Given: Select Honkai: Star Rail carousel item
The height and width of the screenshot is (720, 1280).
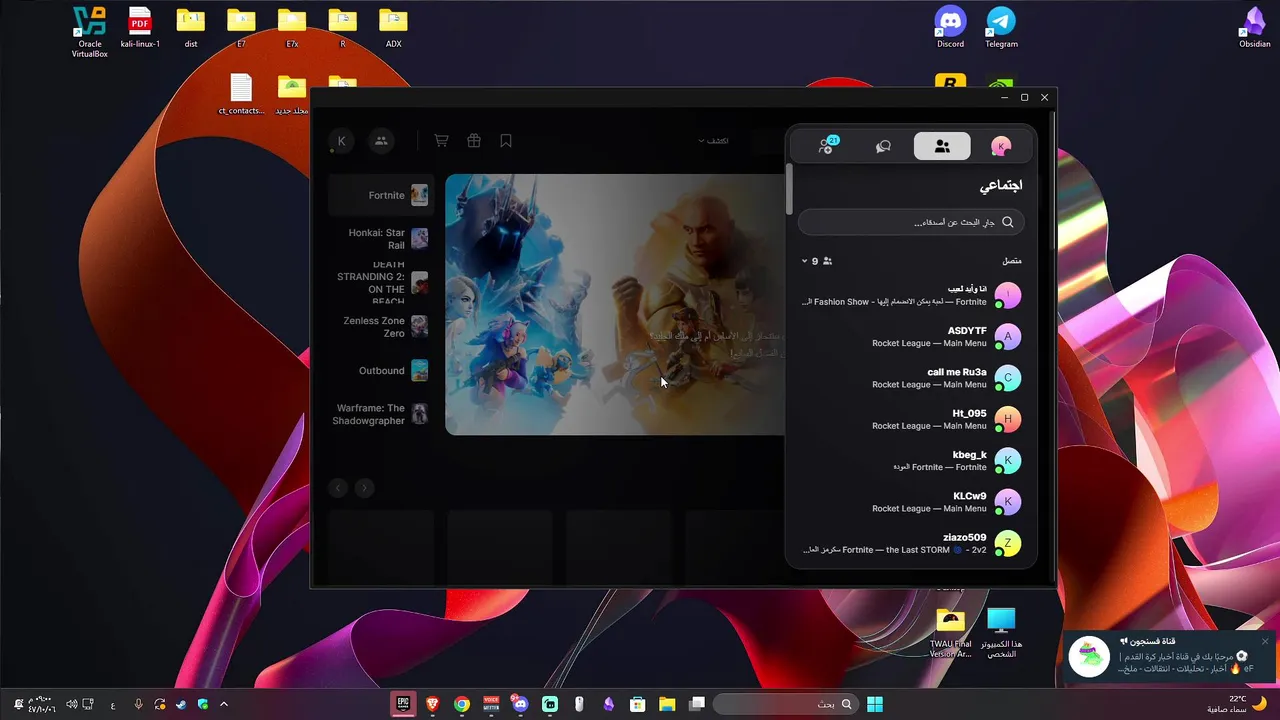Looking at the screenshot, I should [x=381, y=239].
